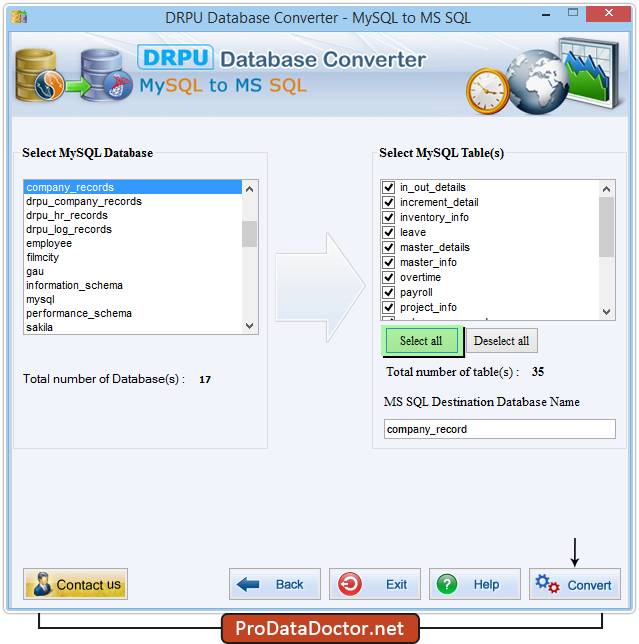Click the green question mark Help icon
This screenshot has width=639, height=644.
tap(447, 584)
